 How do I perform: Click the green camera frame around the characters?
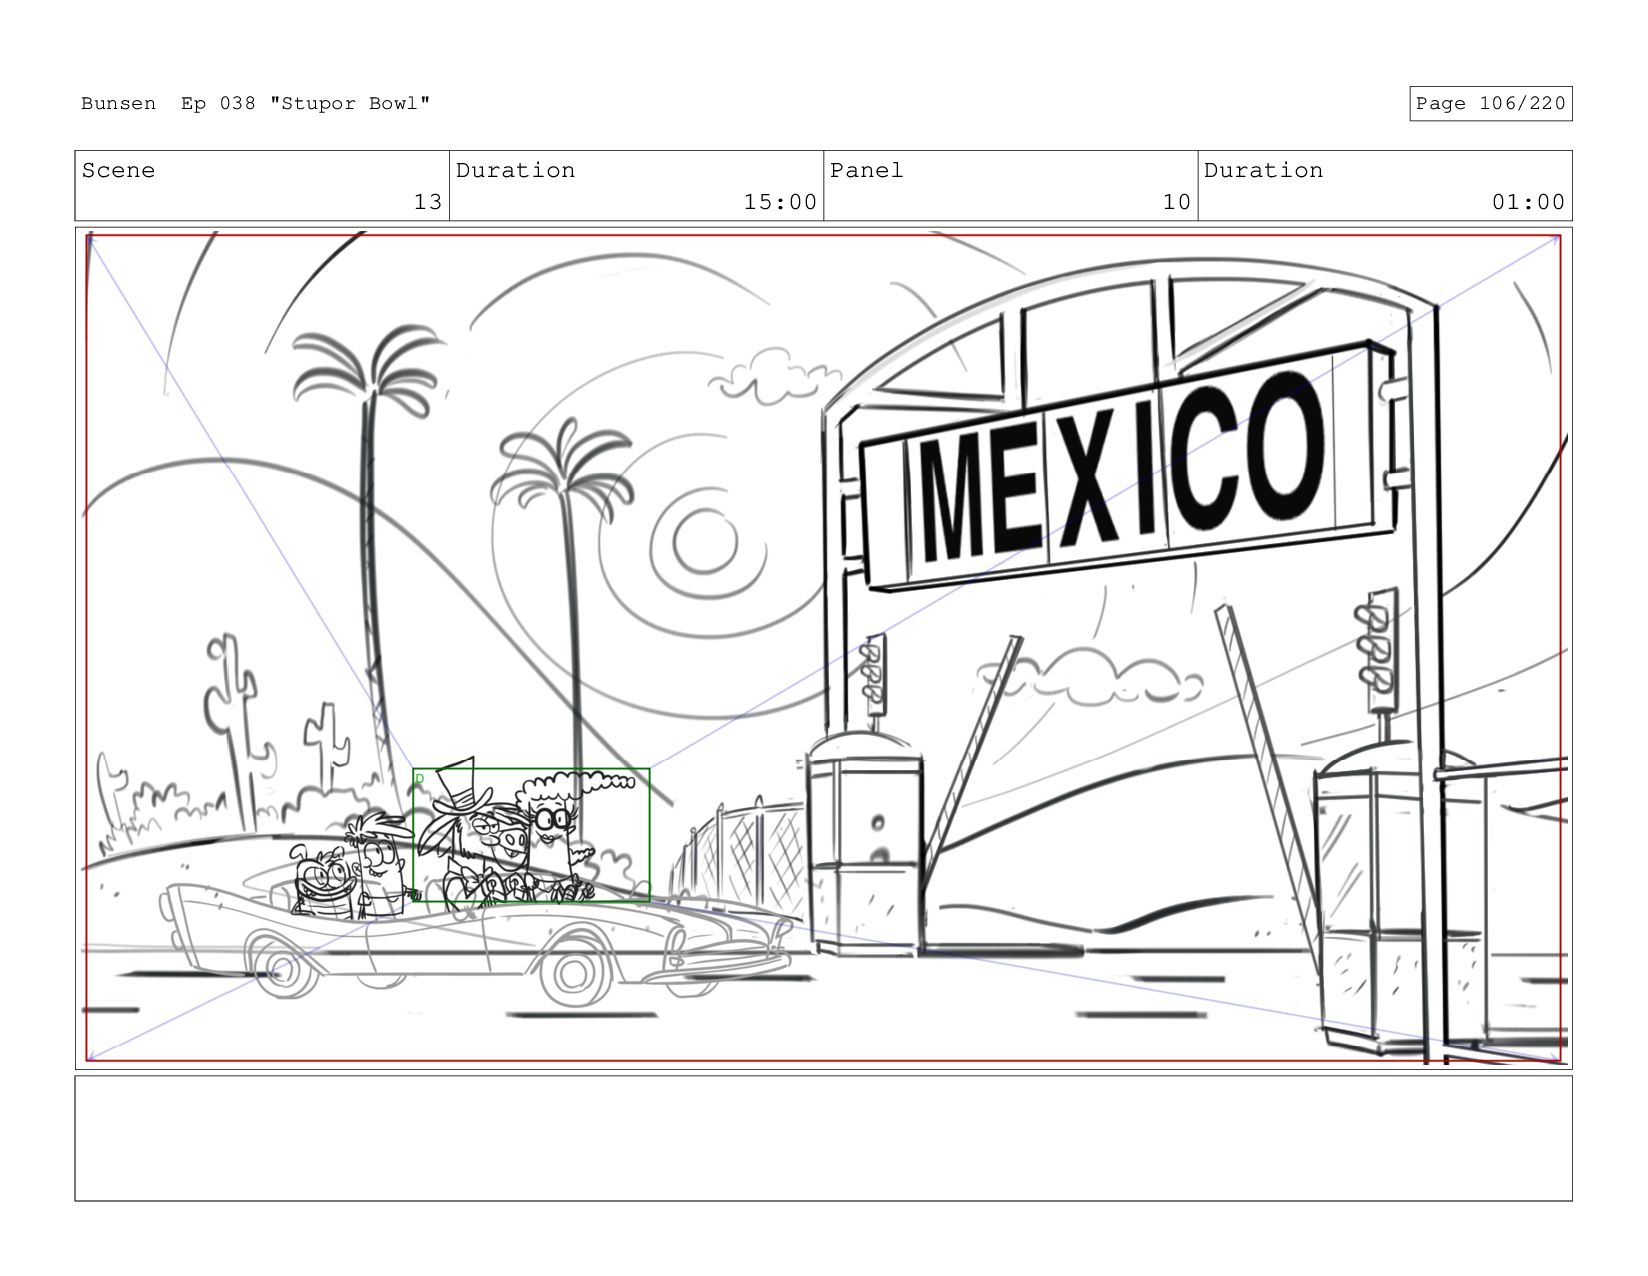point(531,835)
